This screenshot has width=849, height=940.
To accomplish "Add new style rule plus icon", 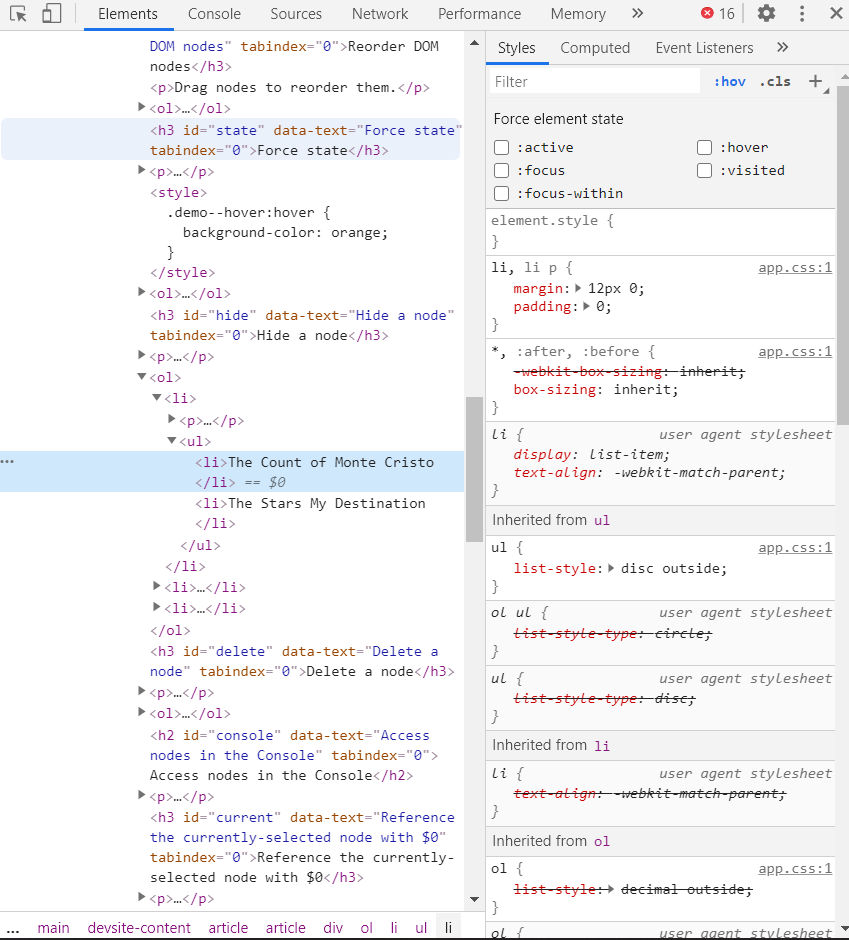I will tap(815, 82).
